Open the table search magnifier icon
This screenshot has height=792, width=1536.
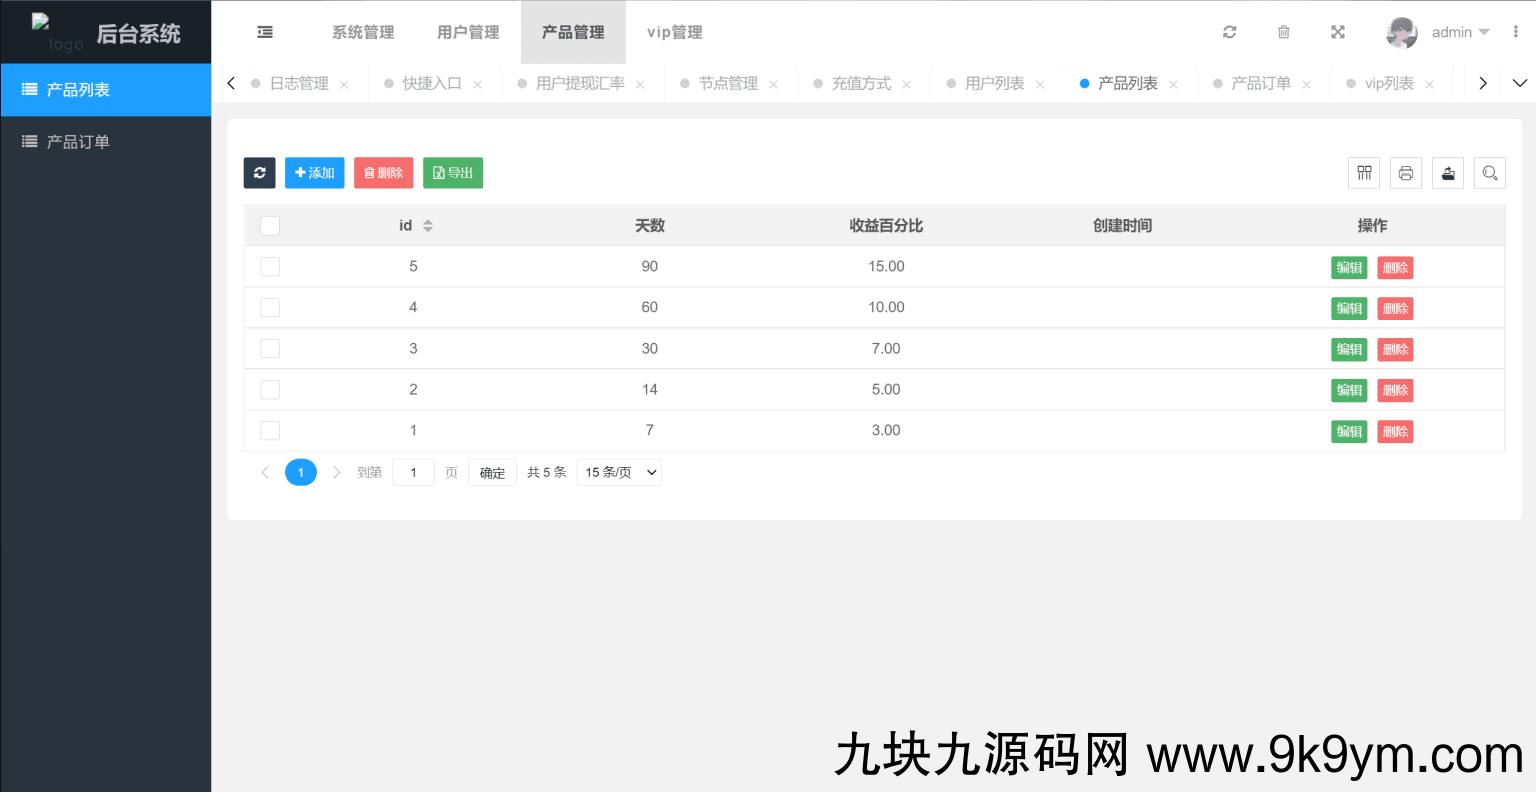1489,173
